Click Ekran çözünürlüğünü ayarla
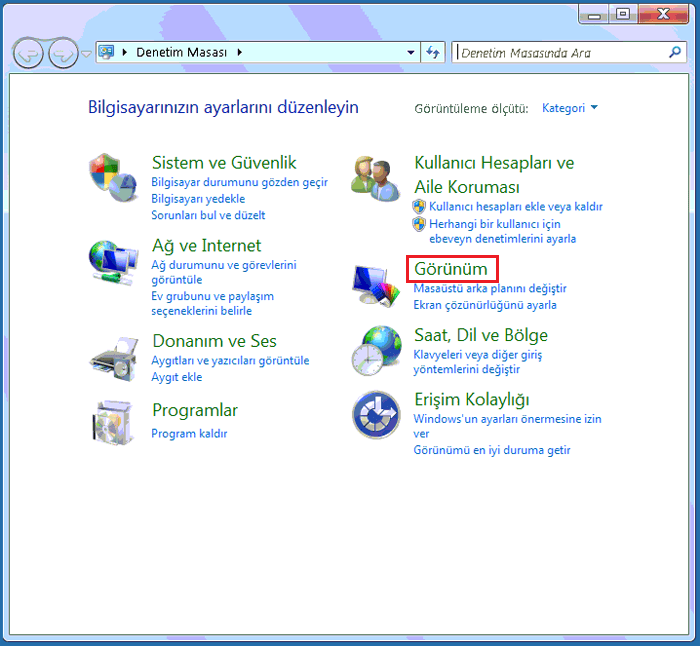Image resolution: width=700 pixels, height=646 pixels. click(x=485, y=305)
